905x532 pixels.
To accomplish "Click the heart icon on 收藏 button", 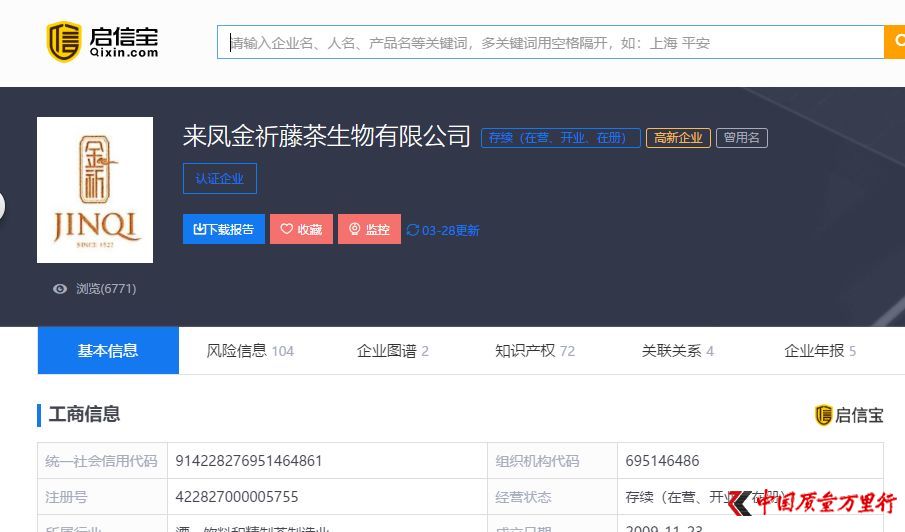I will click(x=286, y=229).
